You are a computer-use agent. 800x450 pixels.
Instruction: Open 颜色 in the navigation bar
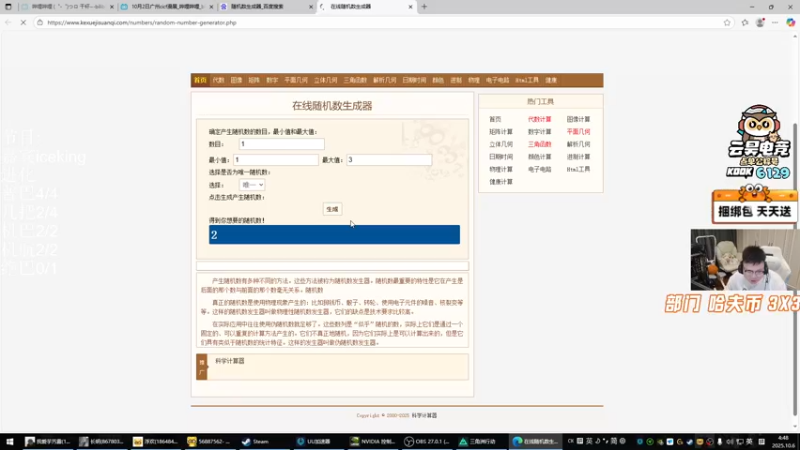click(438, 80)
